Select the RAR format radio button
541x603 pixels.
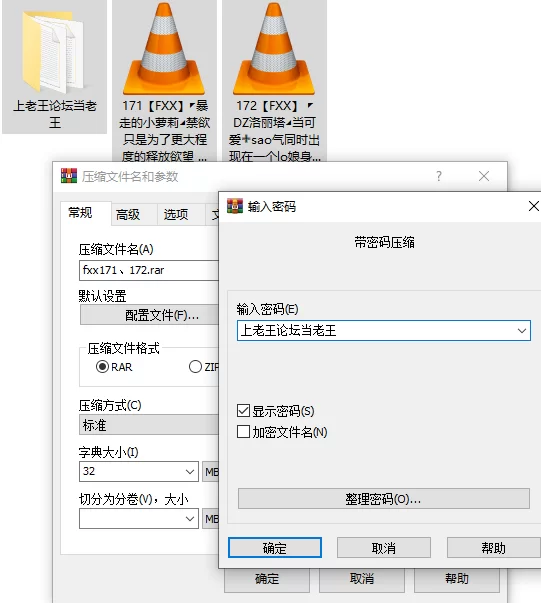click(x=102, y=366)
